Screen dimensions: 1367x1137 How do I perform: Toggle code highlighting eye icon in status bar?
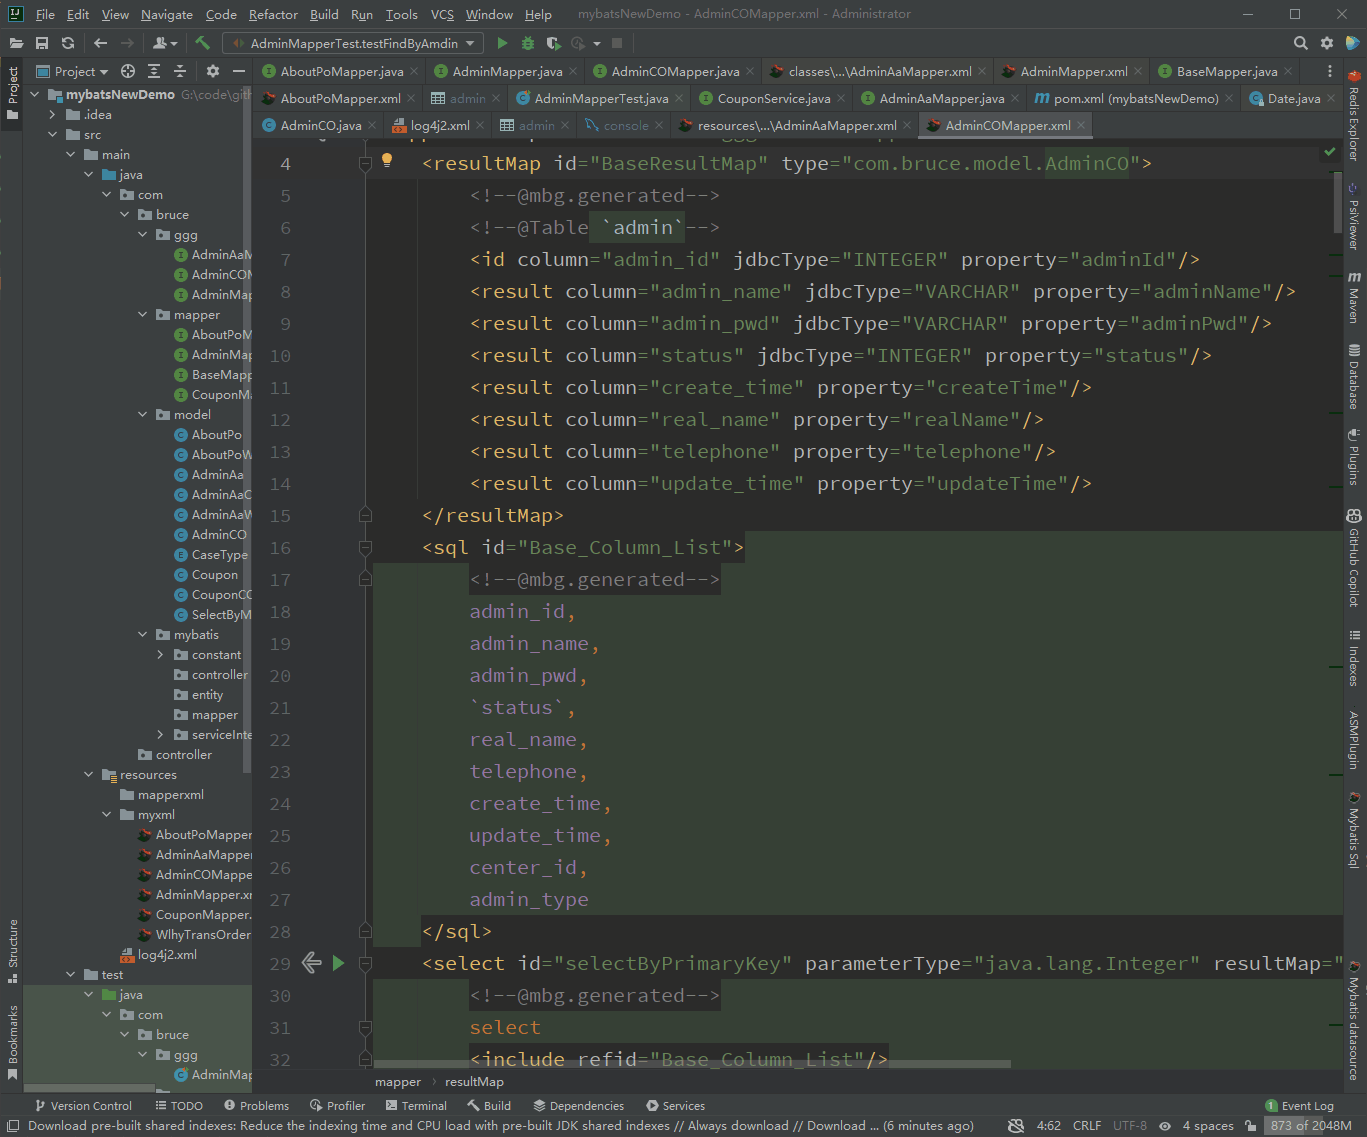1165,1126
